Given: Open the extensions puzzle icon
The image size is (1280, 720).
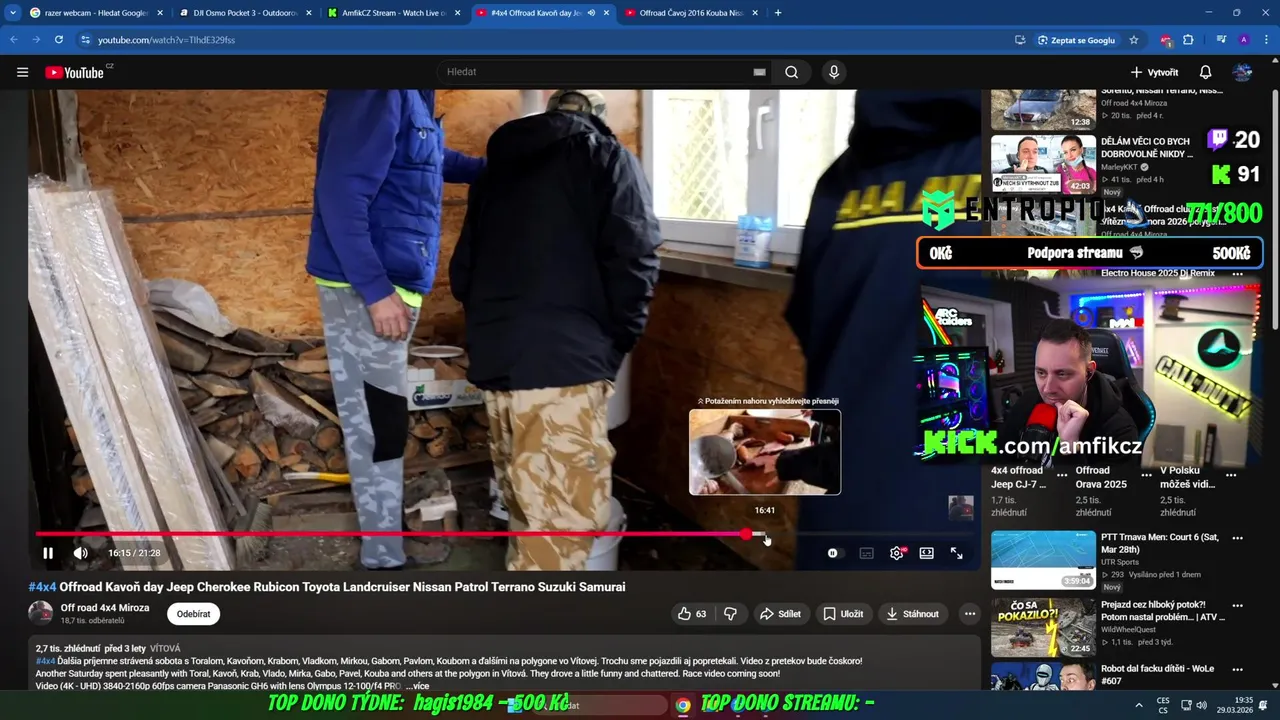Looking at the screenshot, I should point(1188,40).
